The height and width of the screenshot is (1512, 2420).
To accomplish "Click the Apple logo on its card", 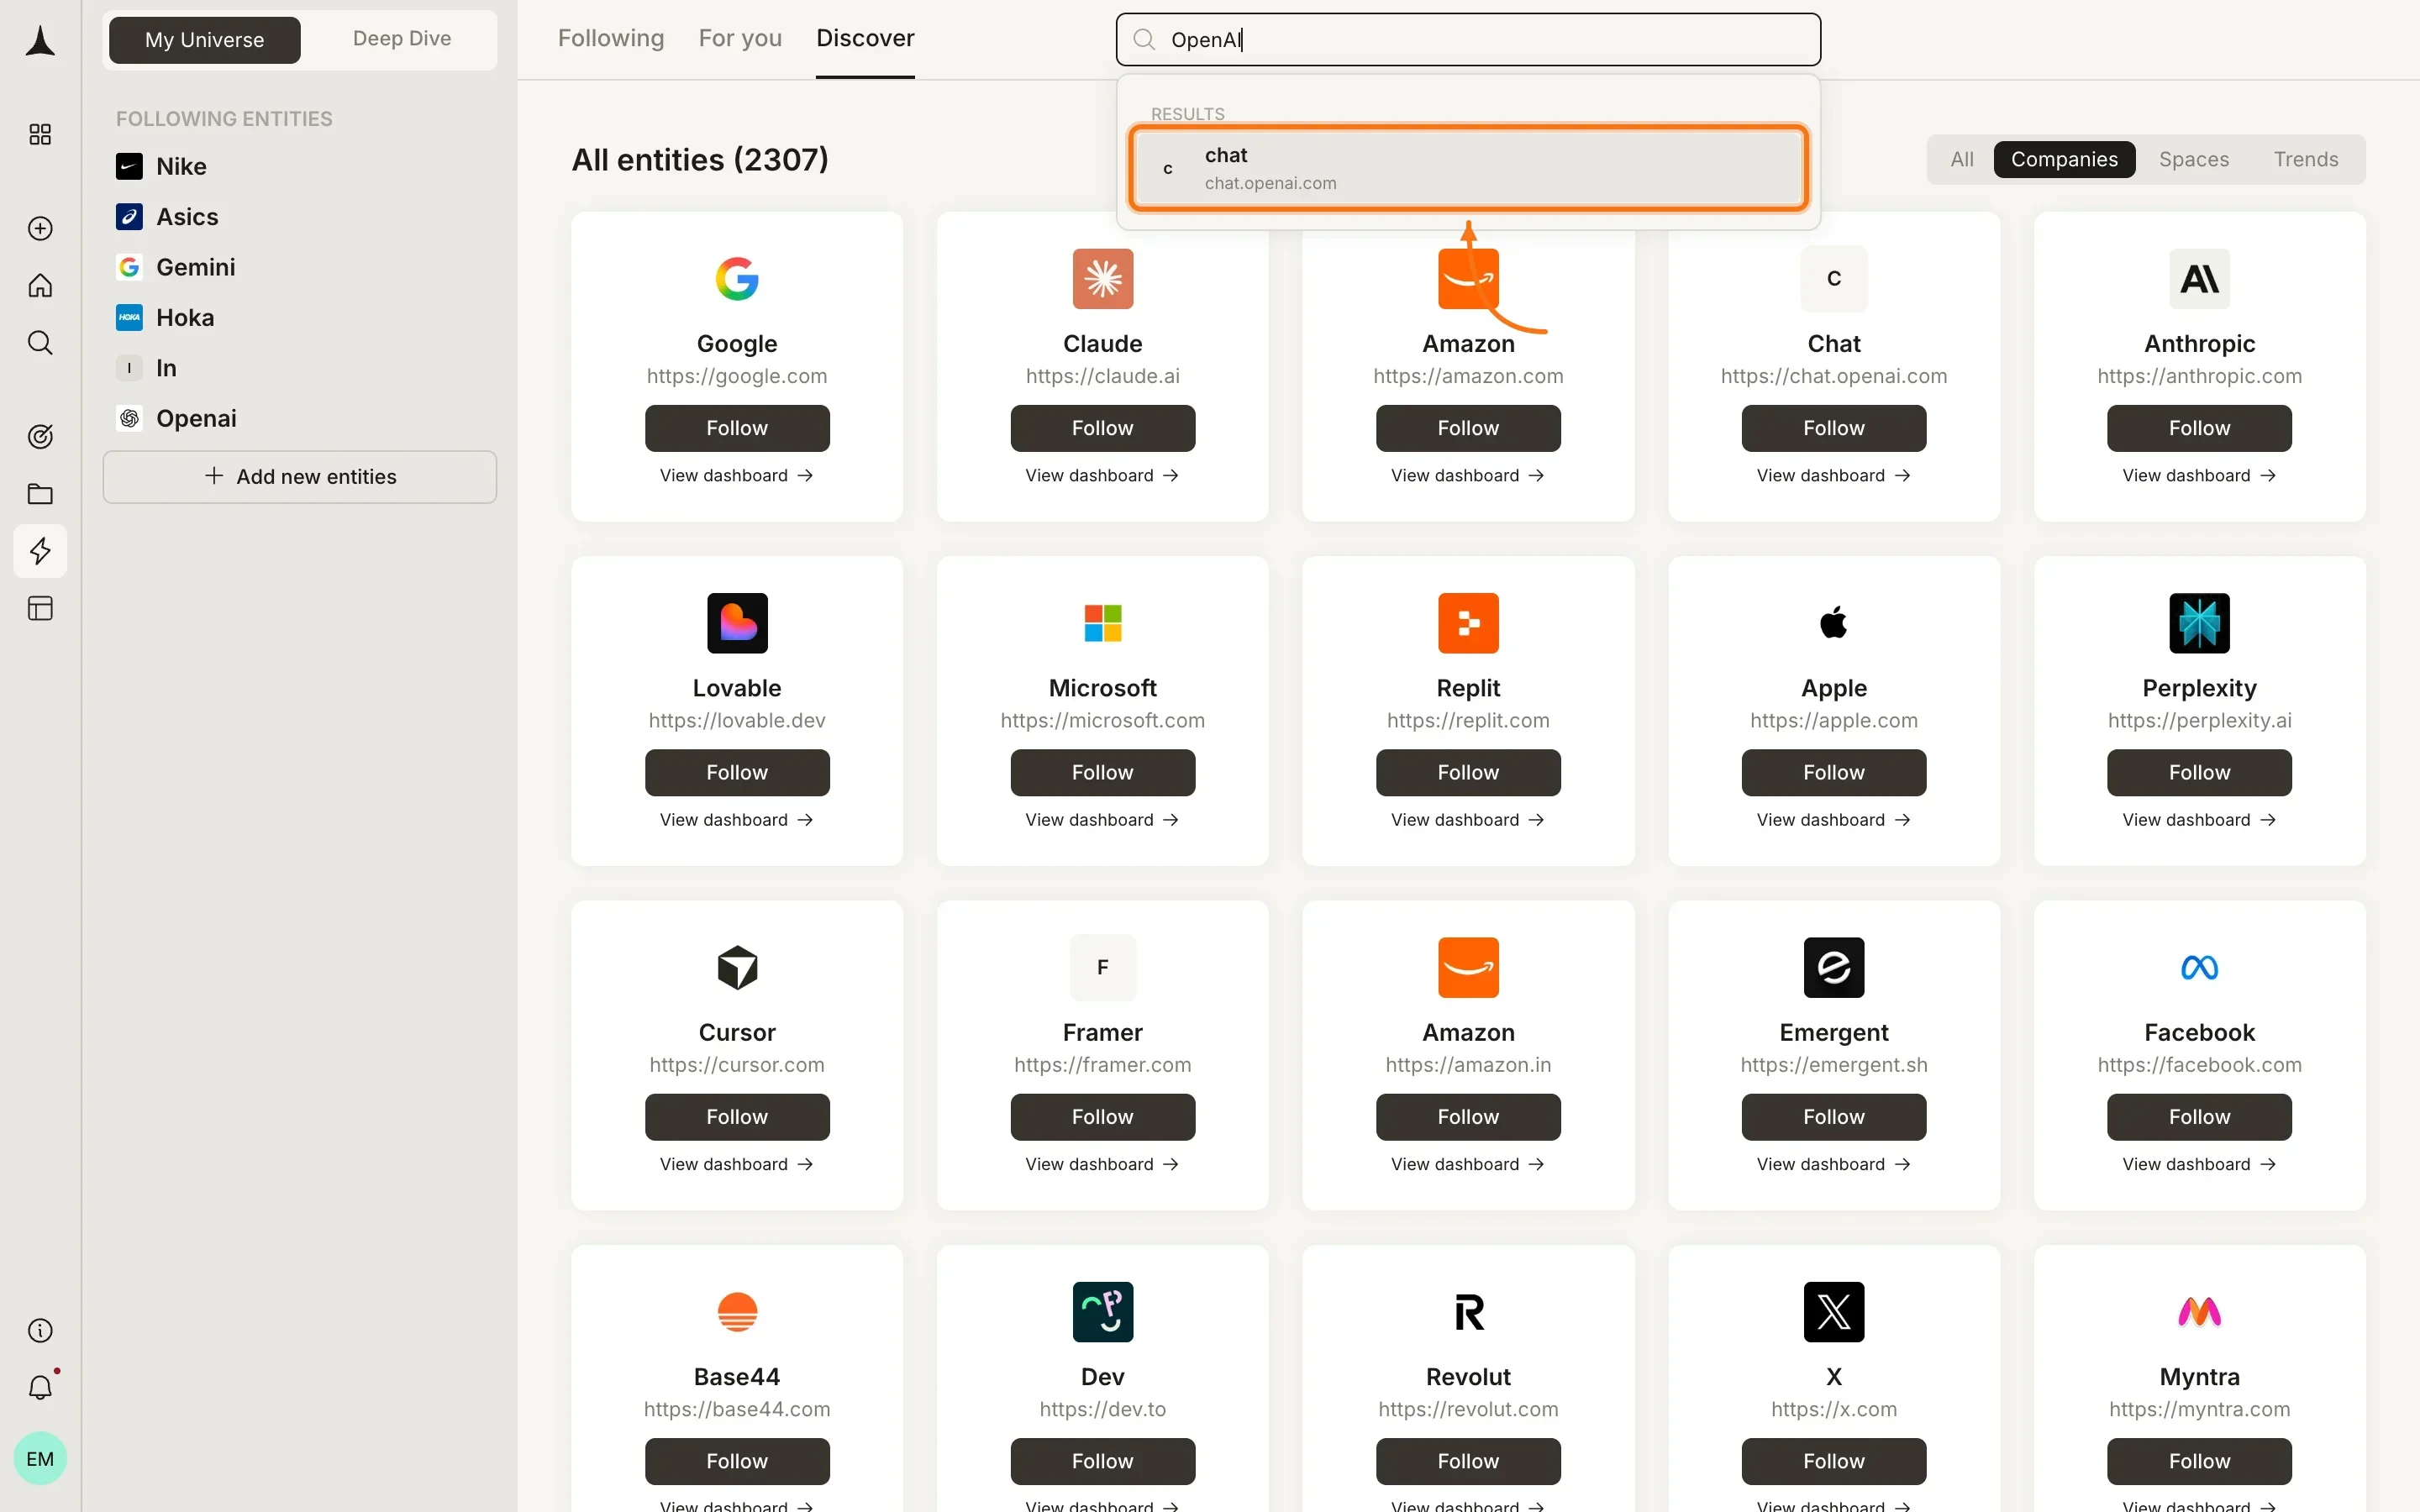I will 1833,623.
